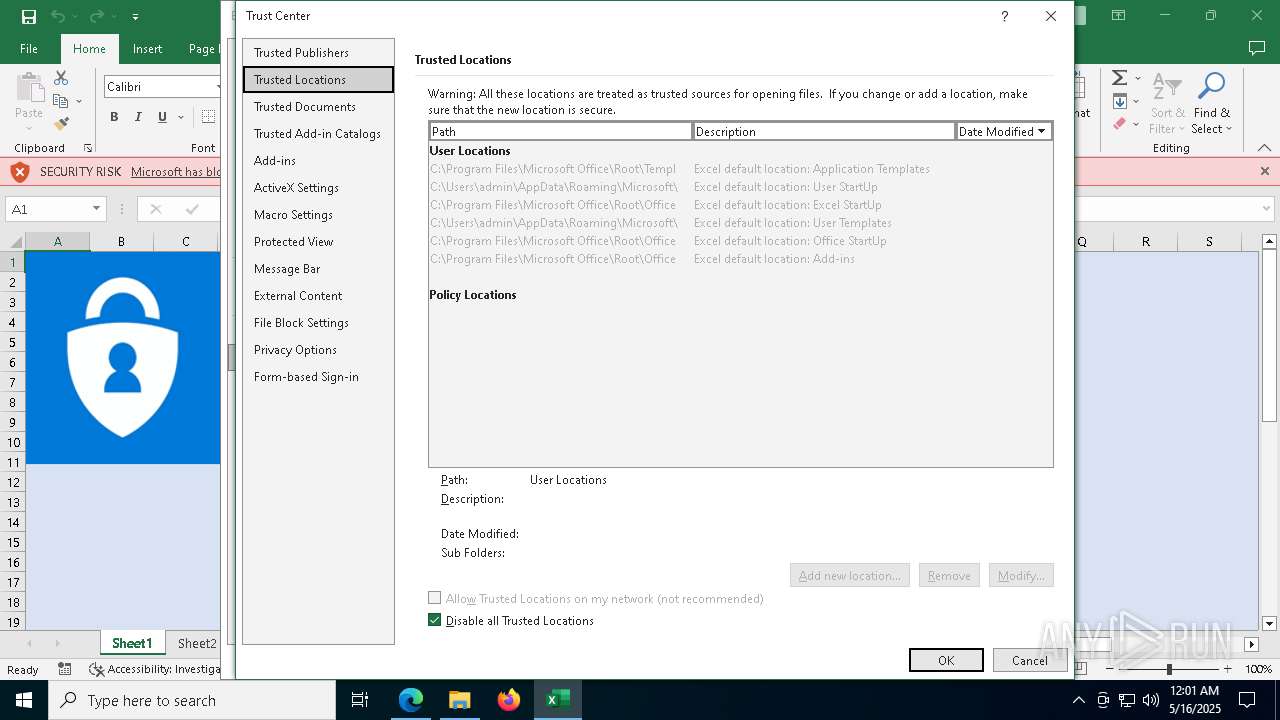Viewport: 1280px width, 720px height.
Task: Expand the formula bar chevron
Action: (x=1266, y=209)
